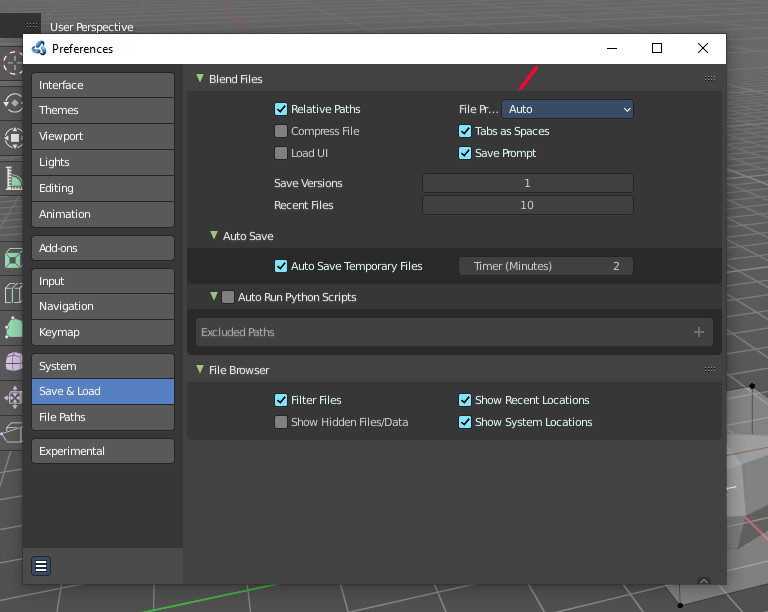Open System preferences tab
Viewport: 768px width, 612px height.
[103, 366]
